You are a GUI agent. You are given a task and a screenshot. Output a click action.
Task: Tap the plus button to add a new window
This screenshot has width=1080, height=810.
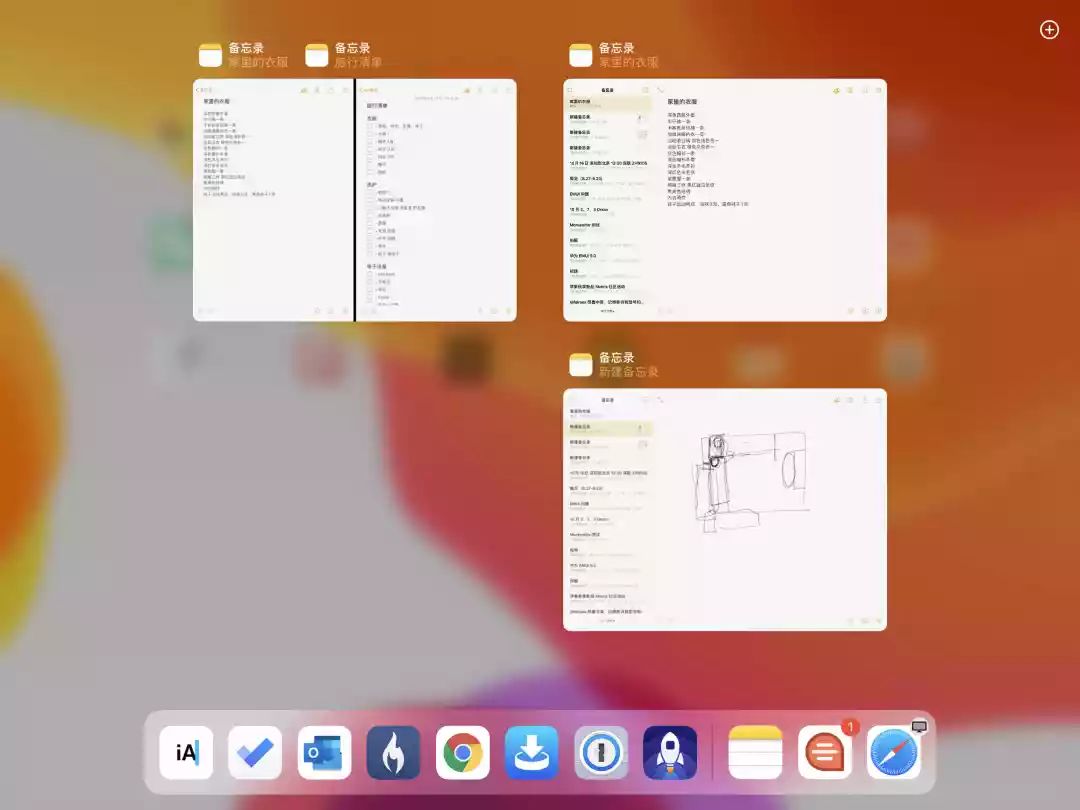[x=1049, y=30]
